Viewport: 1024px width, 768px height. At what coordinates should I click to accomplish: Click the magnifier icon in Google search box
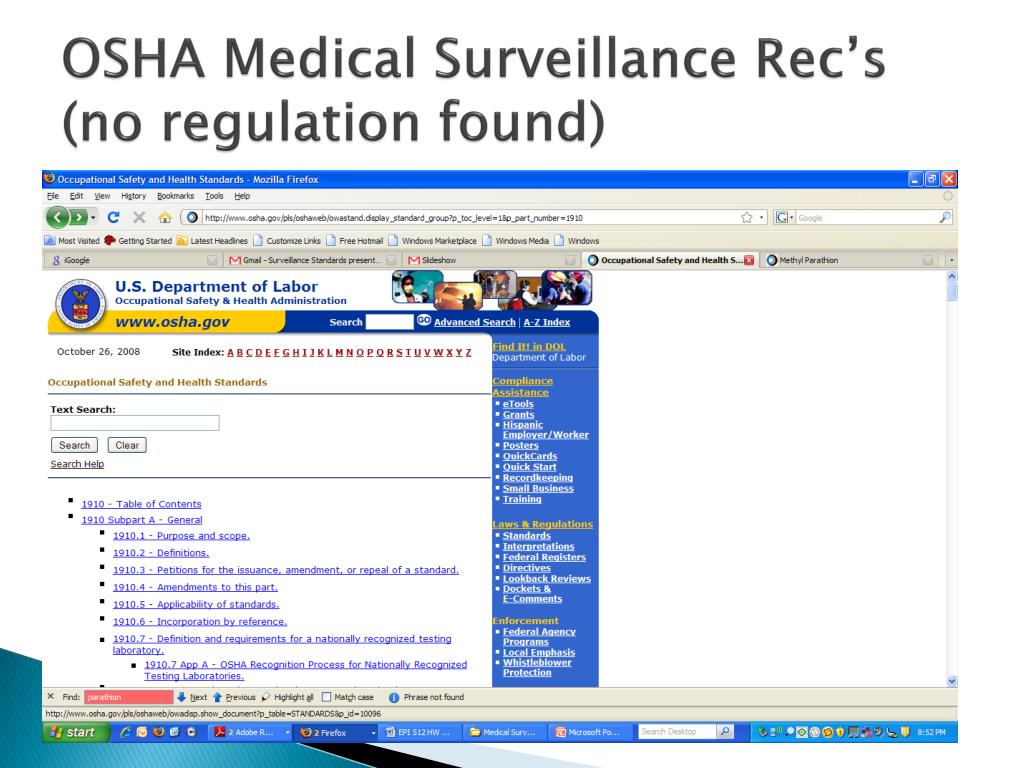(x=944, y=217)
